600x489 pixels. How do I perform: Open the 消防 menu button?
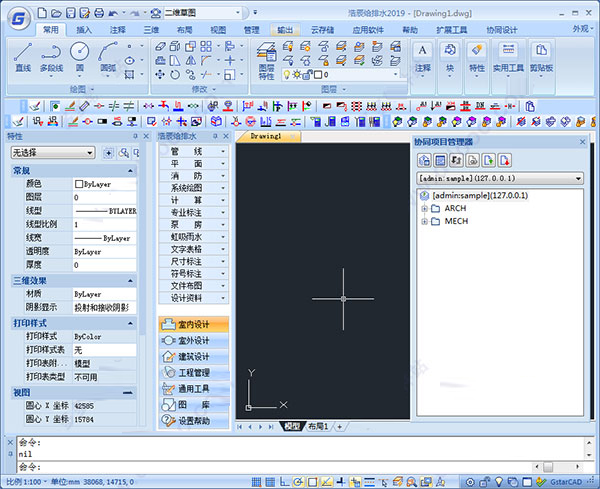coord(194,176)
